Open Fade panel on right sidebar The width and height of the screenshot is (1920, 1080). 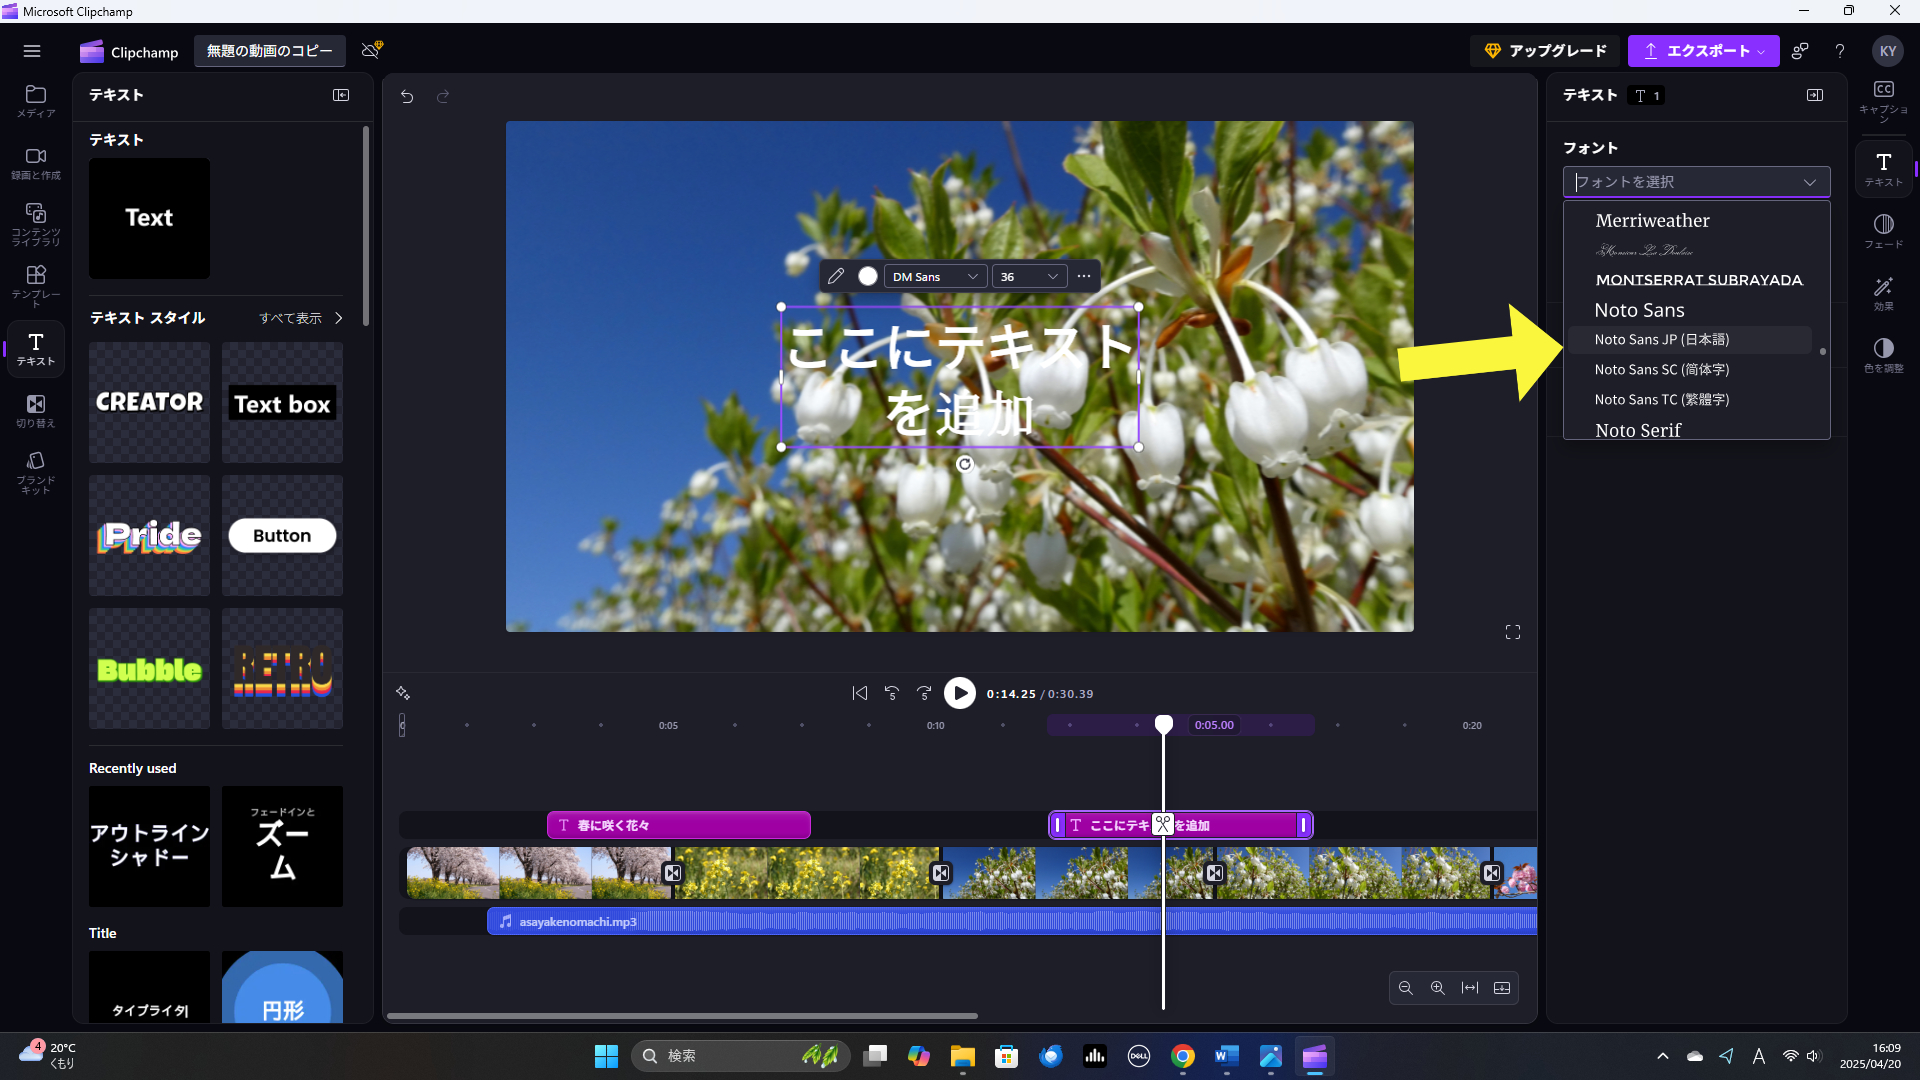tap(1883, 231)
